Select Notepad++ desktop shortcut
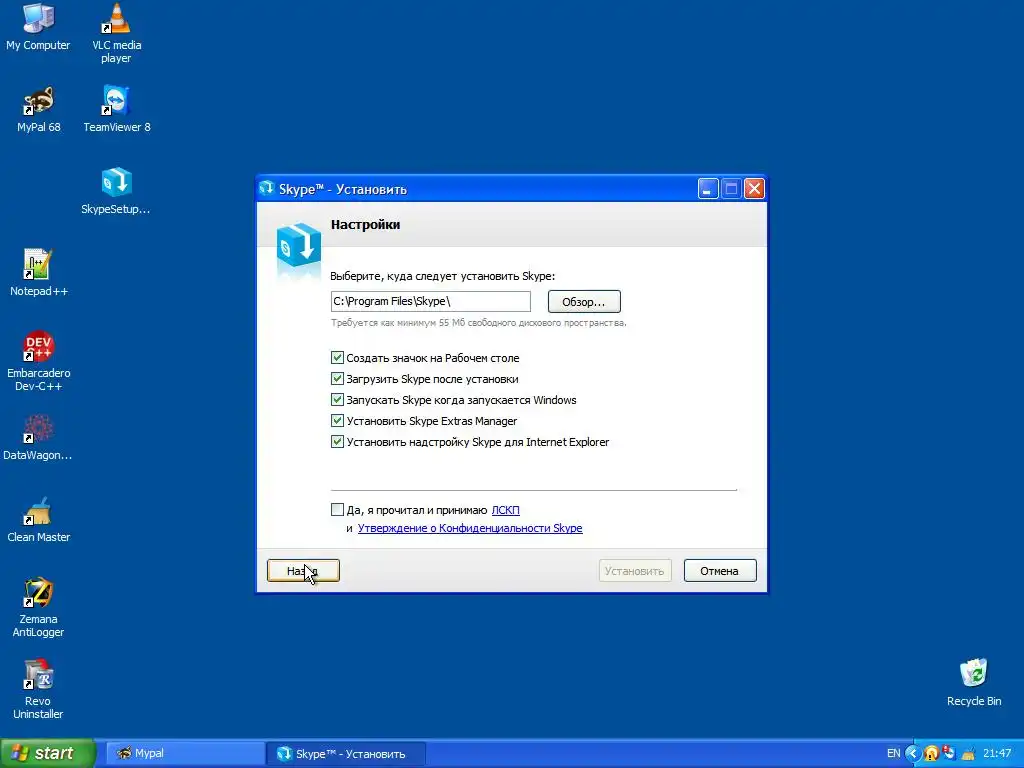 click(38, 273)
